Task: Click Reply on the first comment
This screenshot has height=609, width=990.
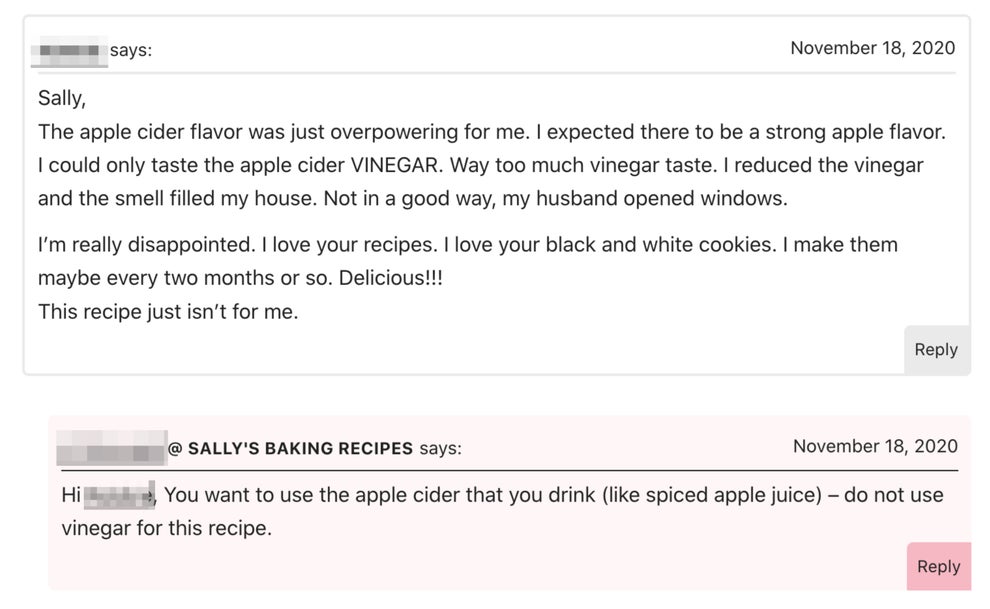Action: pyautogui.click(x=936, y=349)
